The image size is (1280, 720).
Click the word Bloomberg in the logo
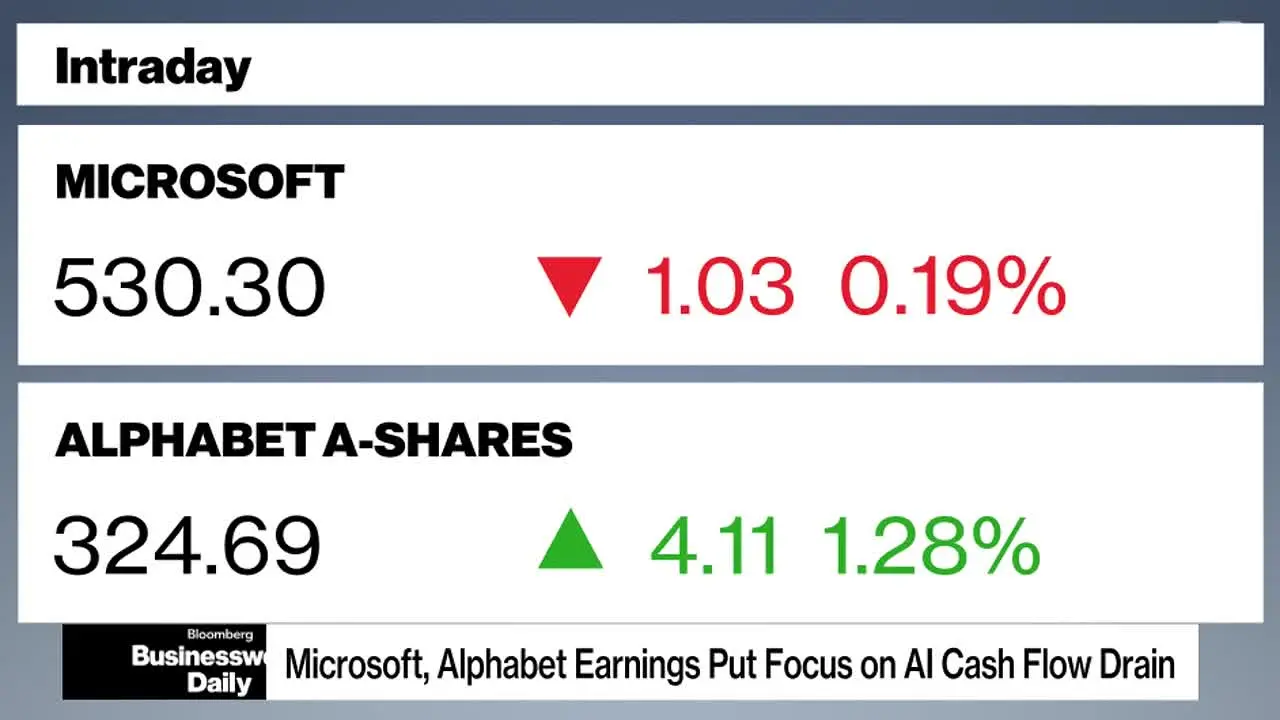click(x=220, y=634)
